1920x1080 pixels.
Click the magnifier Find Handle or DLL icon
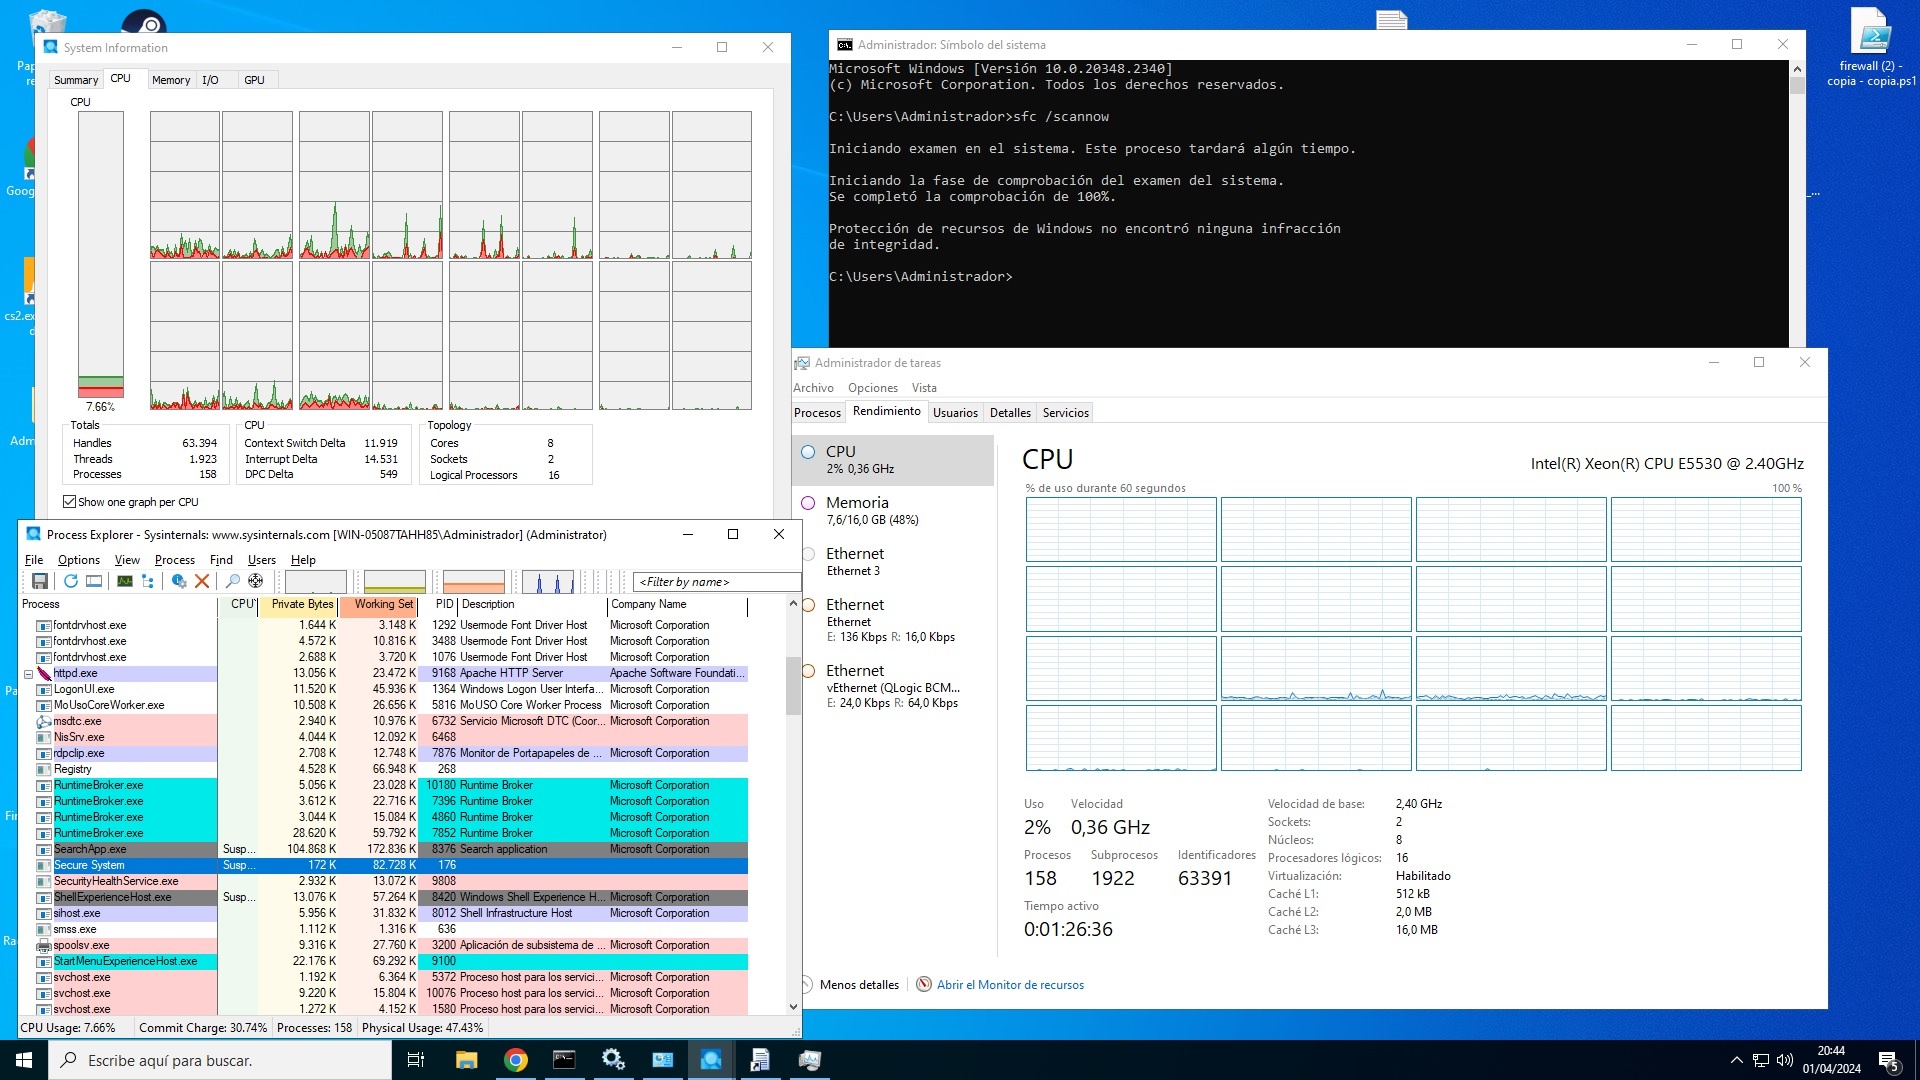[x=233, y=581]
